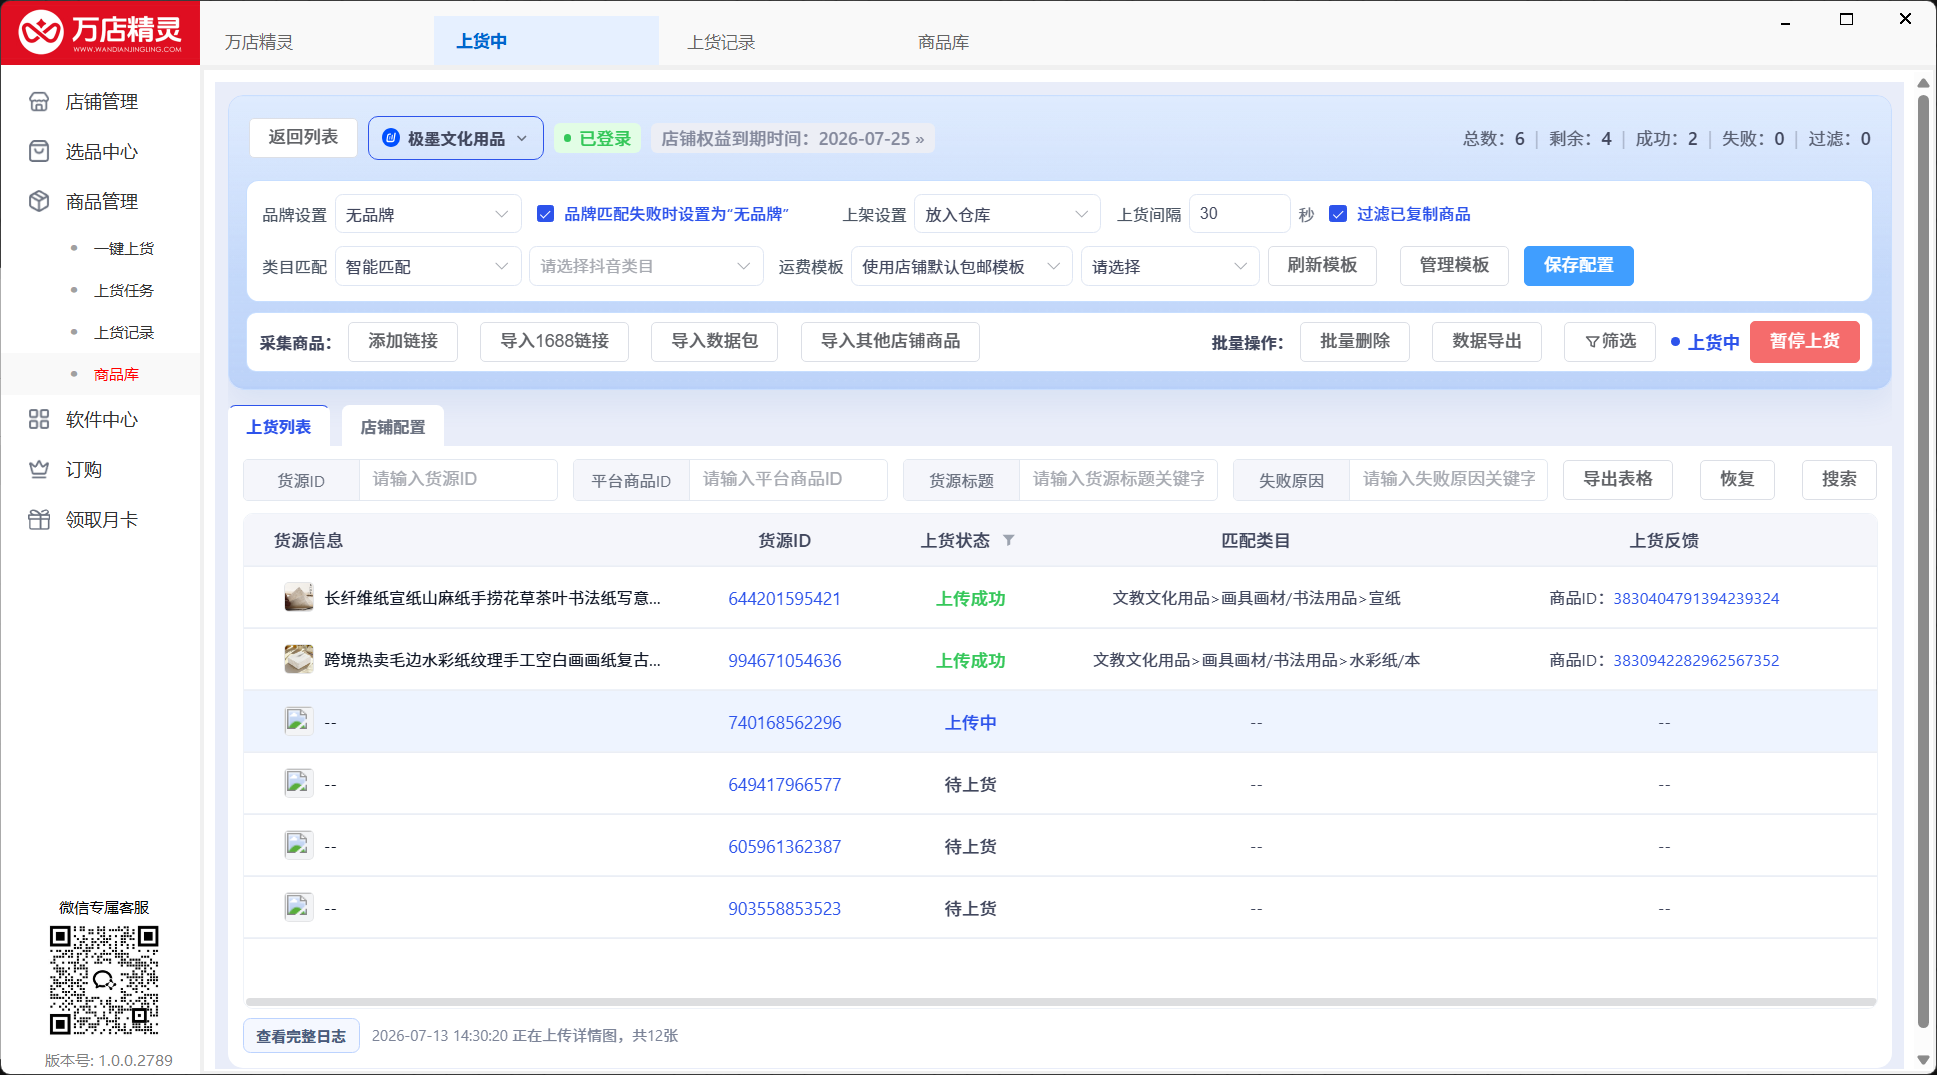Click the 导出表格 button
The height and width of the screenshot is (1075, 1937).
1618,479
